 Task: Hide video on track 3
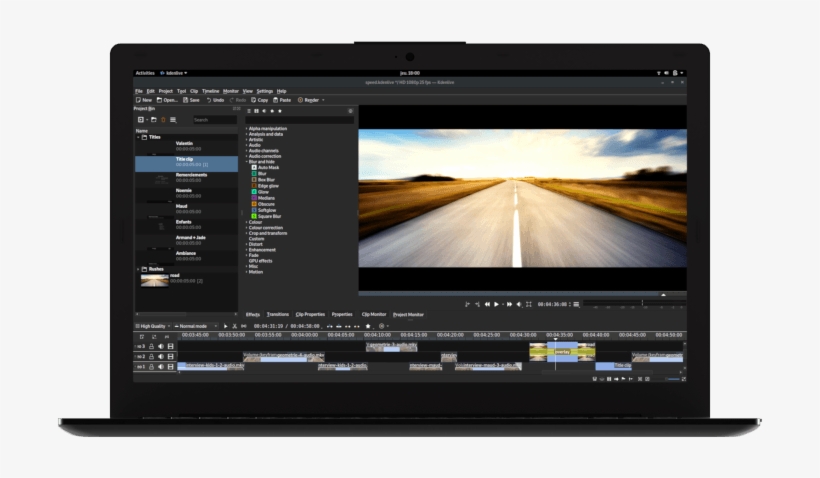pyautogui.click(x=170, y=347)
